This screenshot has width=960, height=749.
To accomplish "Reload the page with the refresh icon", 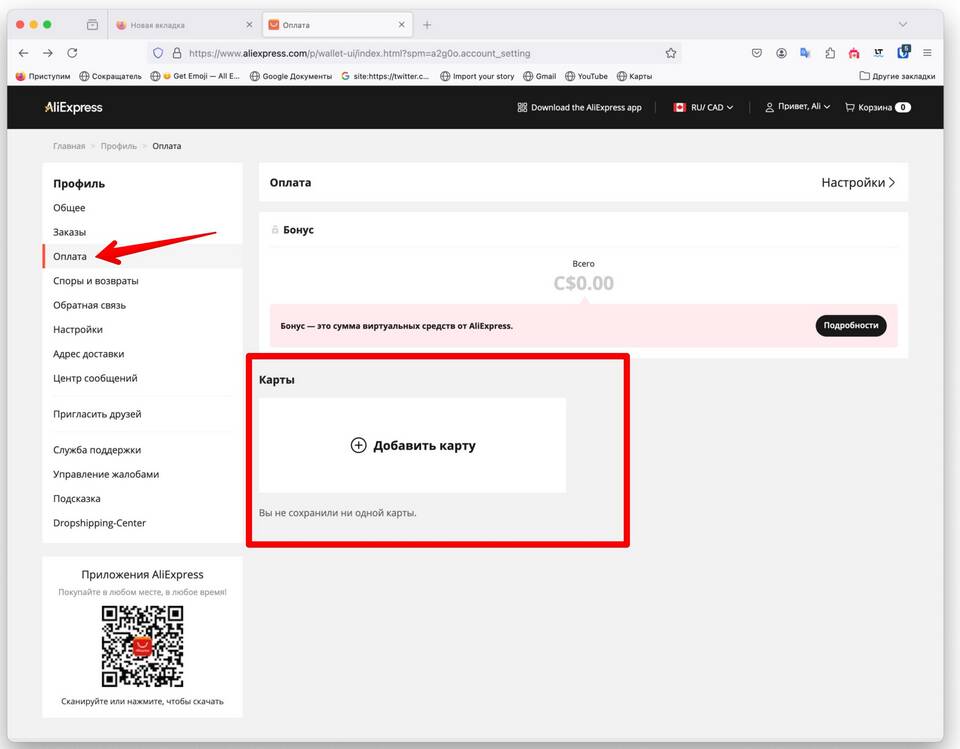I will (72, 53).
